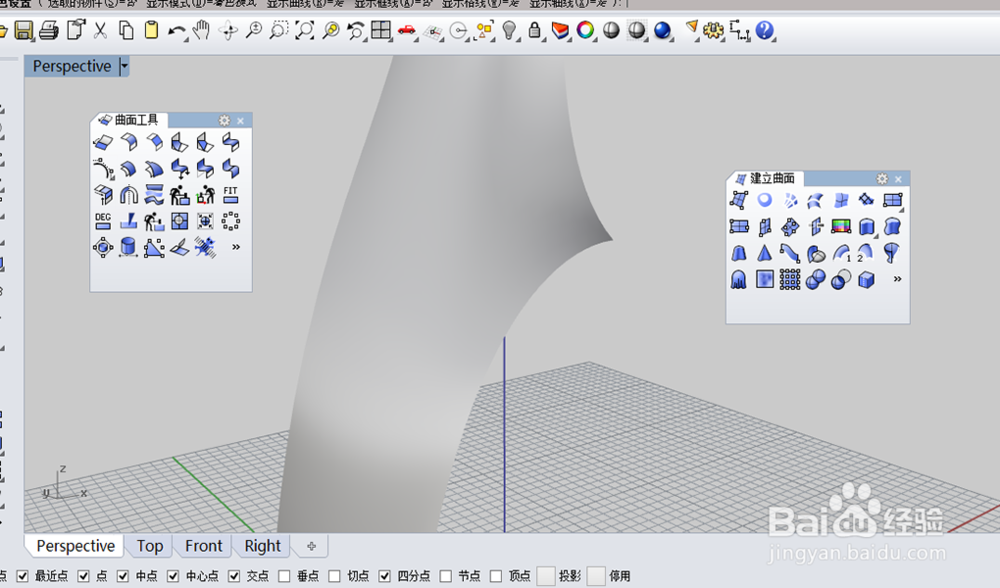1000x588 pixels.
Task: Open the Perspective viewport title dropdown arrow
Action: pyautogui.click(x=124, y=66)
